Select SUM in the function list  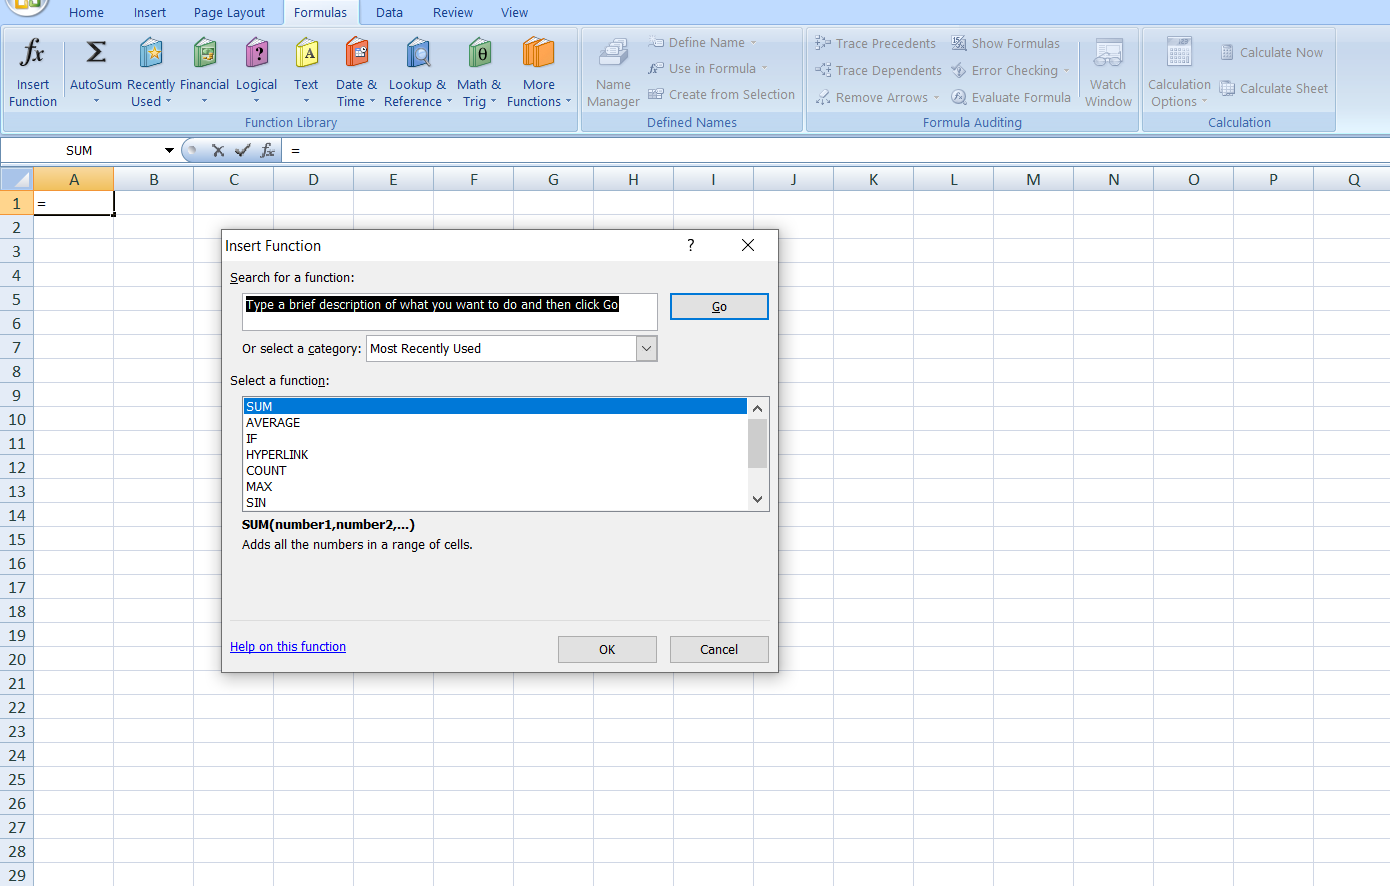coord(495,406)
